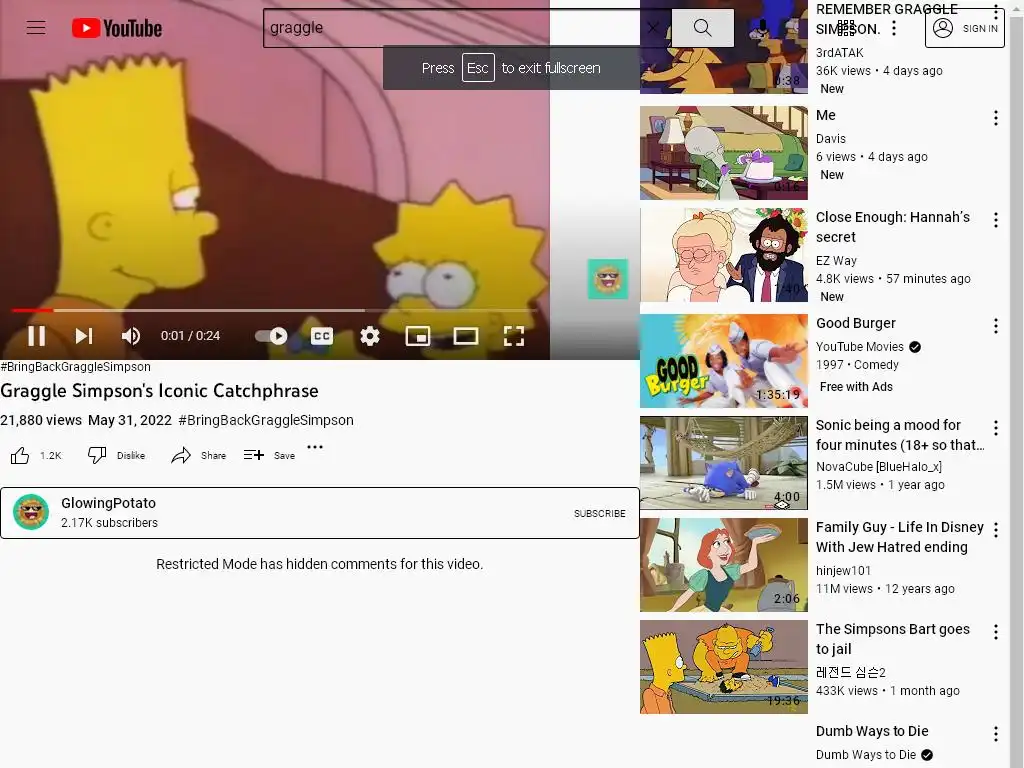Open Family Guy - Life In Disney title

pos(900,537)
